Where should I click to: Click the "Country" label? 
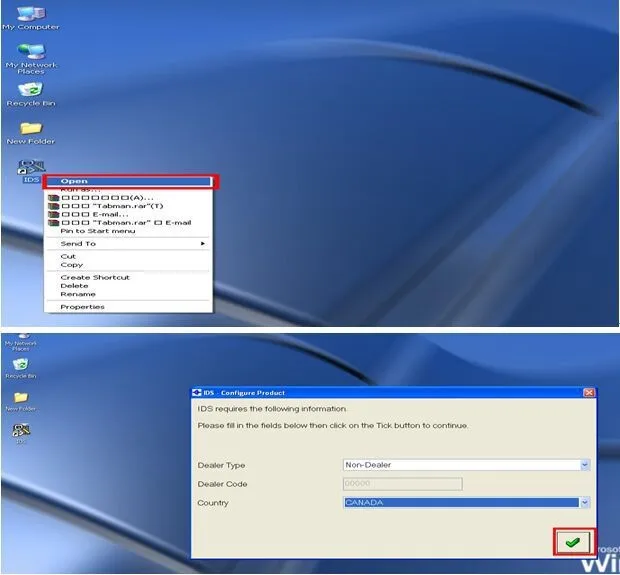[x=213, y=503]
